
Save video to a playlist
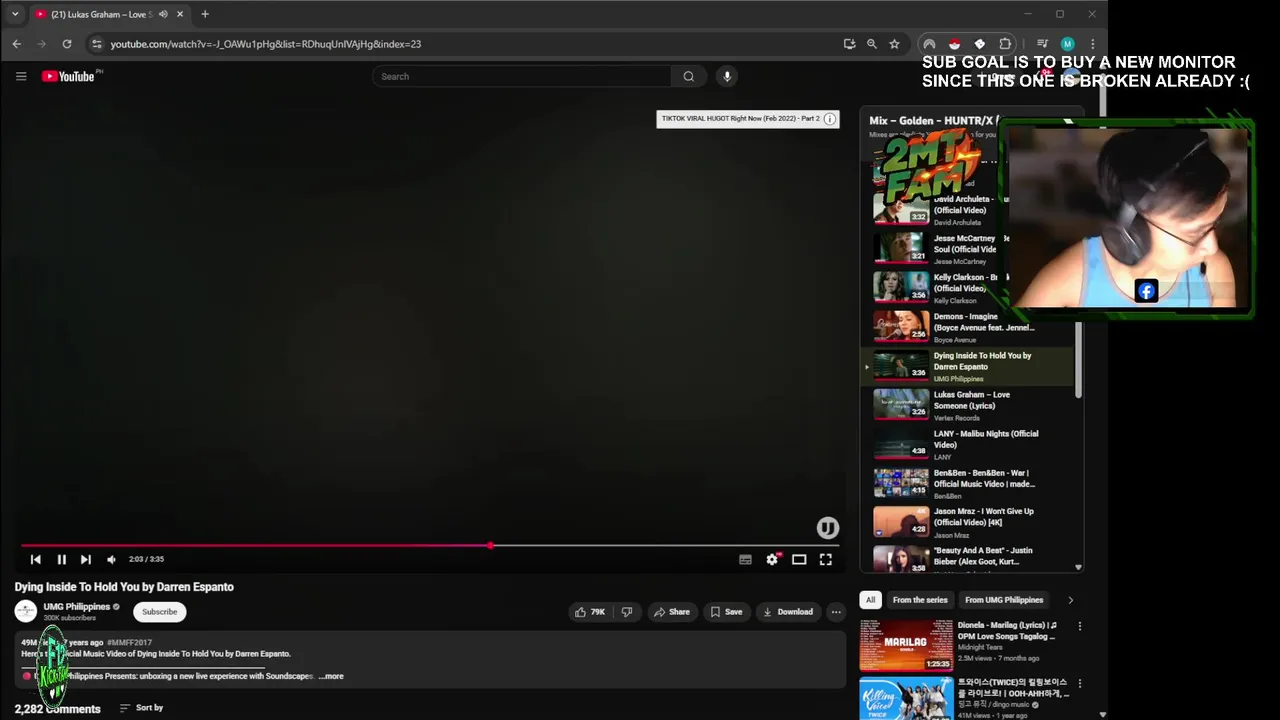click(726, 612)
